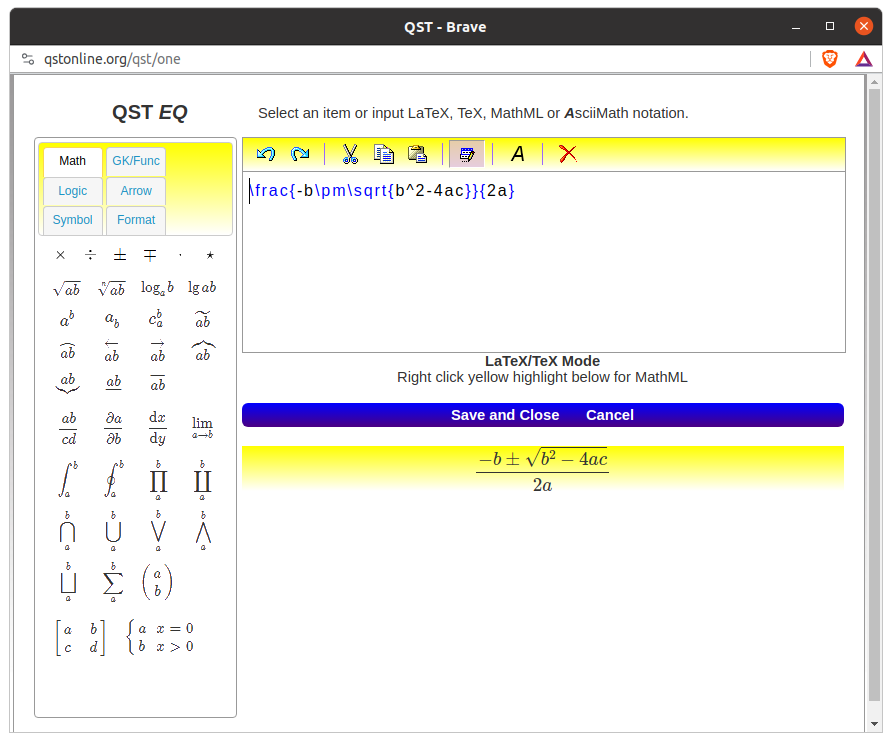The image size is (892, 742).
Task: Insert the big union template
Action: [113, 531]
